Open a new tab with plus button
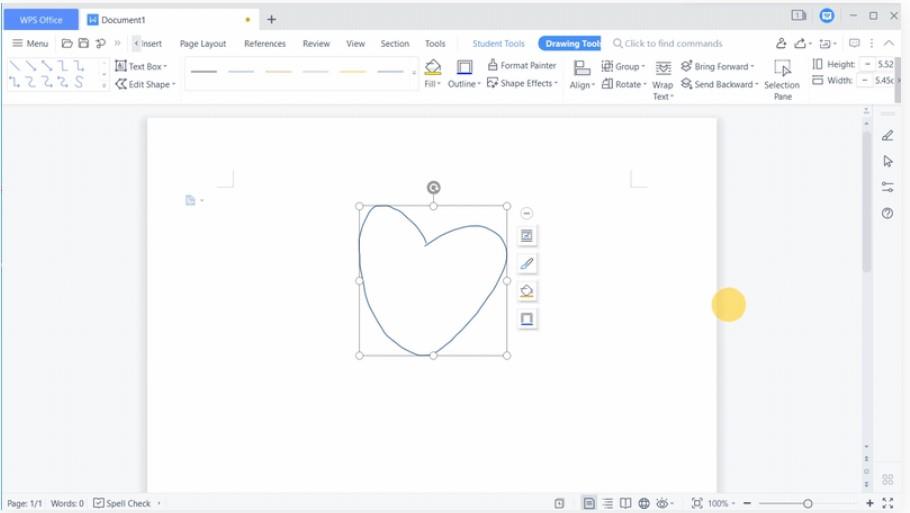The width and height of the screenshot is (910, 513). pyautogui.click(x=271, y=19)
